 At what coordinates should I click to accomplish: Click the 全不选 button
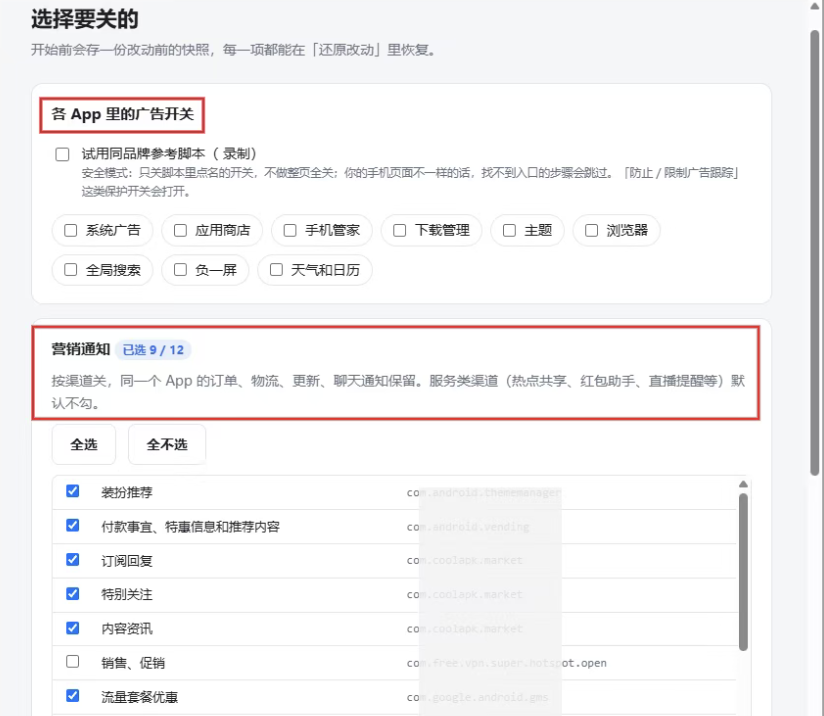point(167,445)
